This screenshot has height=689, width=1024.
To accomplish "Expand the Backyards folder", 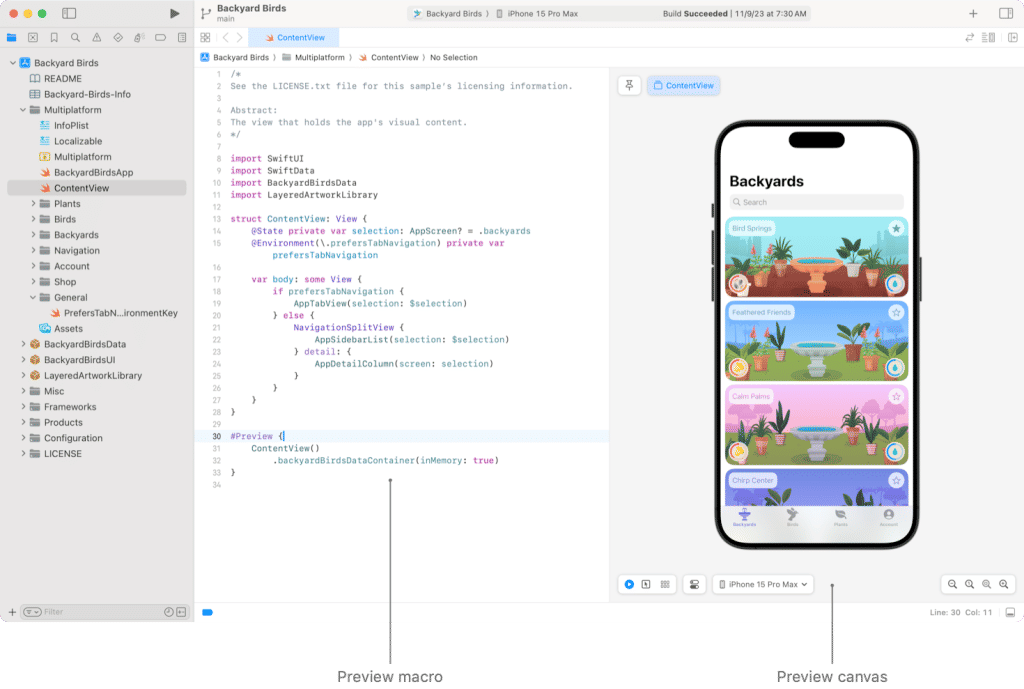I will (x=33, y=235).
